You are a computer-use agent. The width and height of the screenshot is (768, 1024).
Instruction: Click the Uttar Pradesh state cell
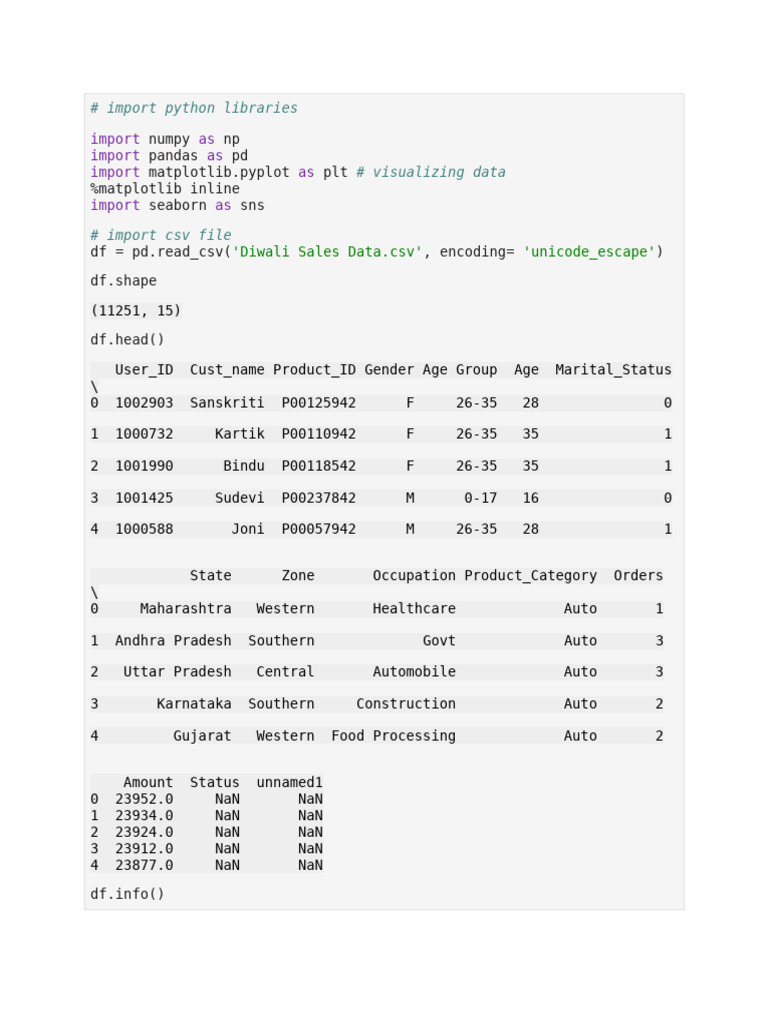pos(177,672)
